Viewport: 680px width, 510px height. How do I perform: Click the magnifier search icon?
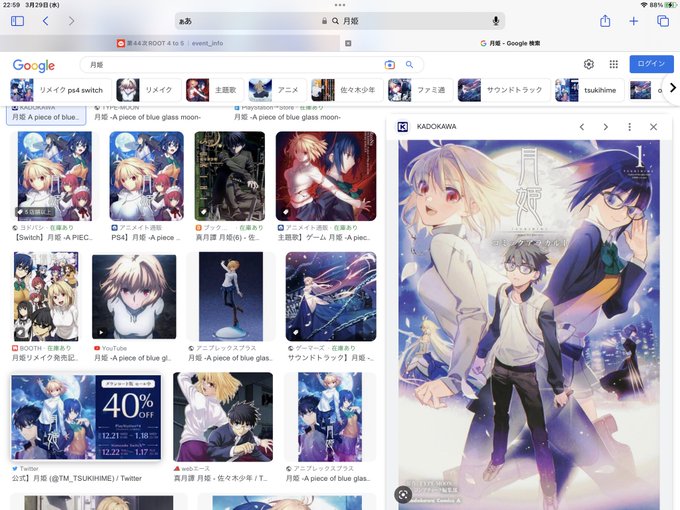409,65
